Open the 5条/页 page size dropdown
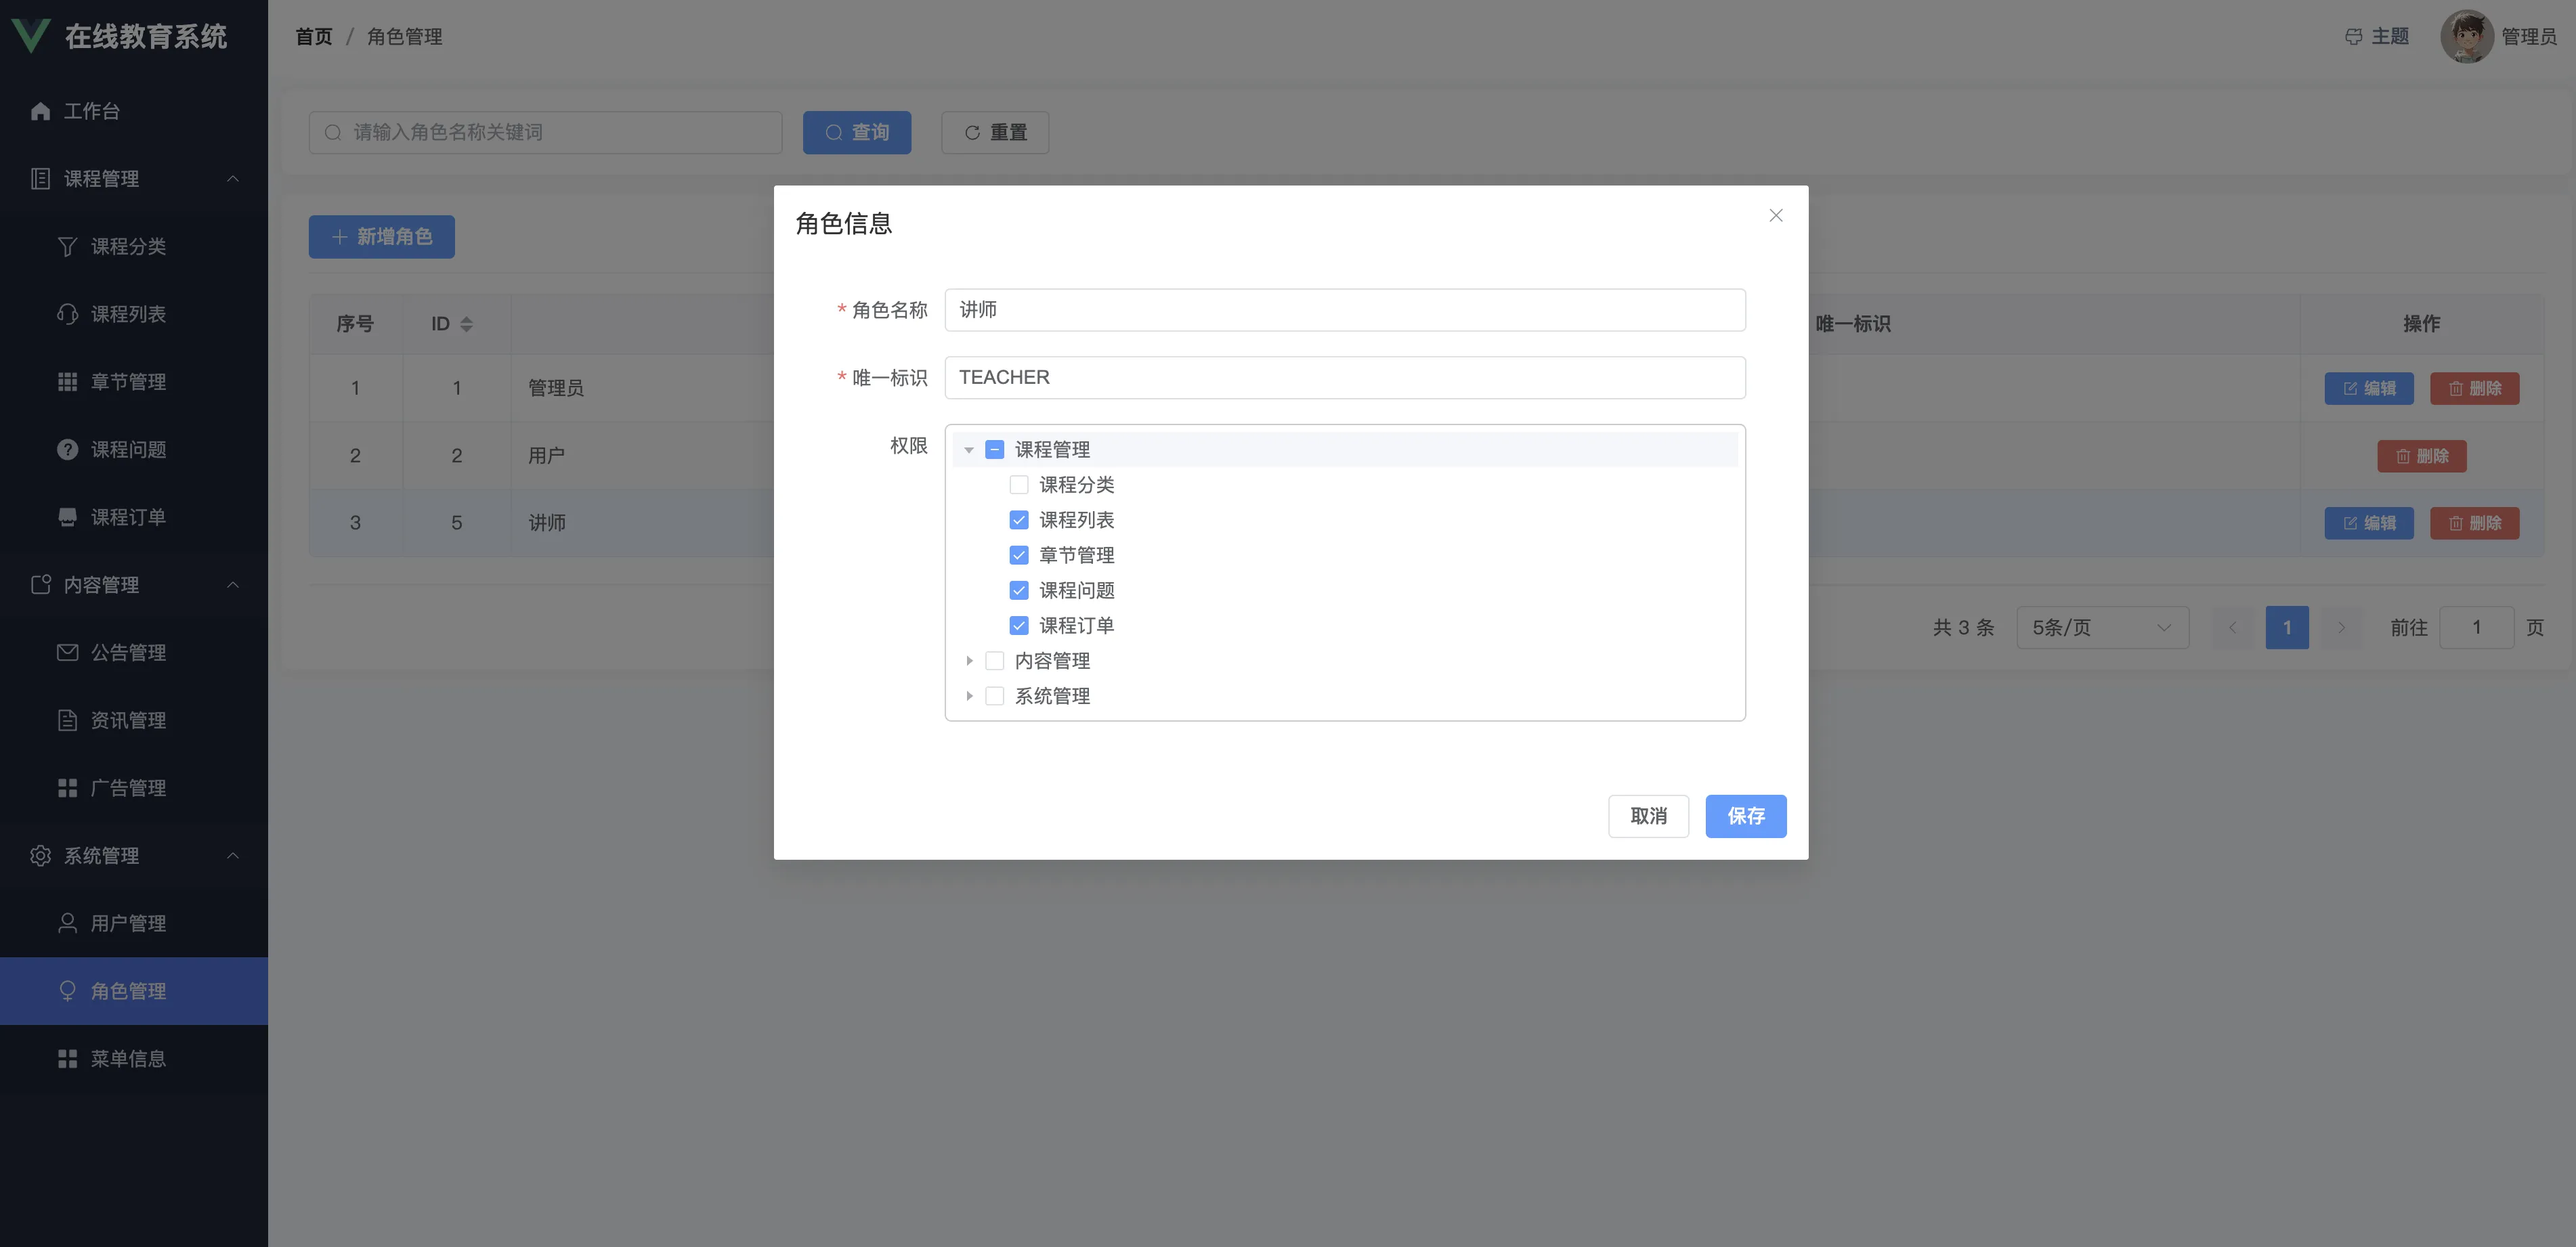 [2102, 628]
